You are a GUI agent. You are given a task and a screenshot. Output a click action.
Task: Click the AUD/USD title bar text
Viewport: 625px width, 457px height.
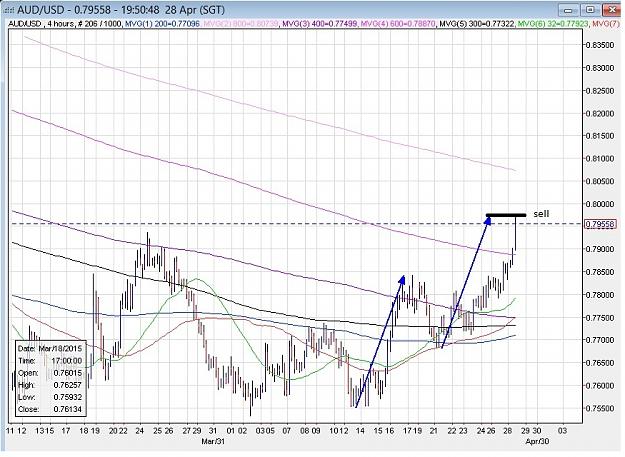(119, 10)
